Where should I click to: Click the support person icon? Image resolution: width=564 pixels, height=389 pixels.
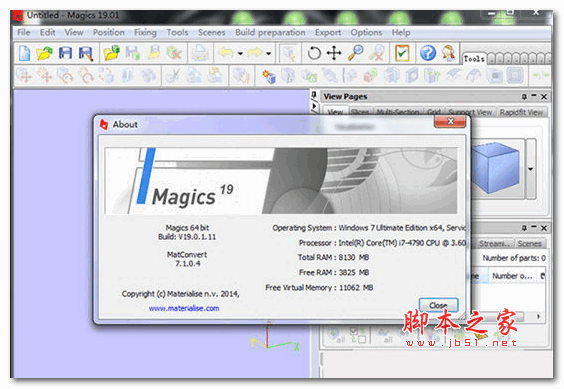[449, 53]
